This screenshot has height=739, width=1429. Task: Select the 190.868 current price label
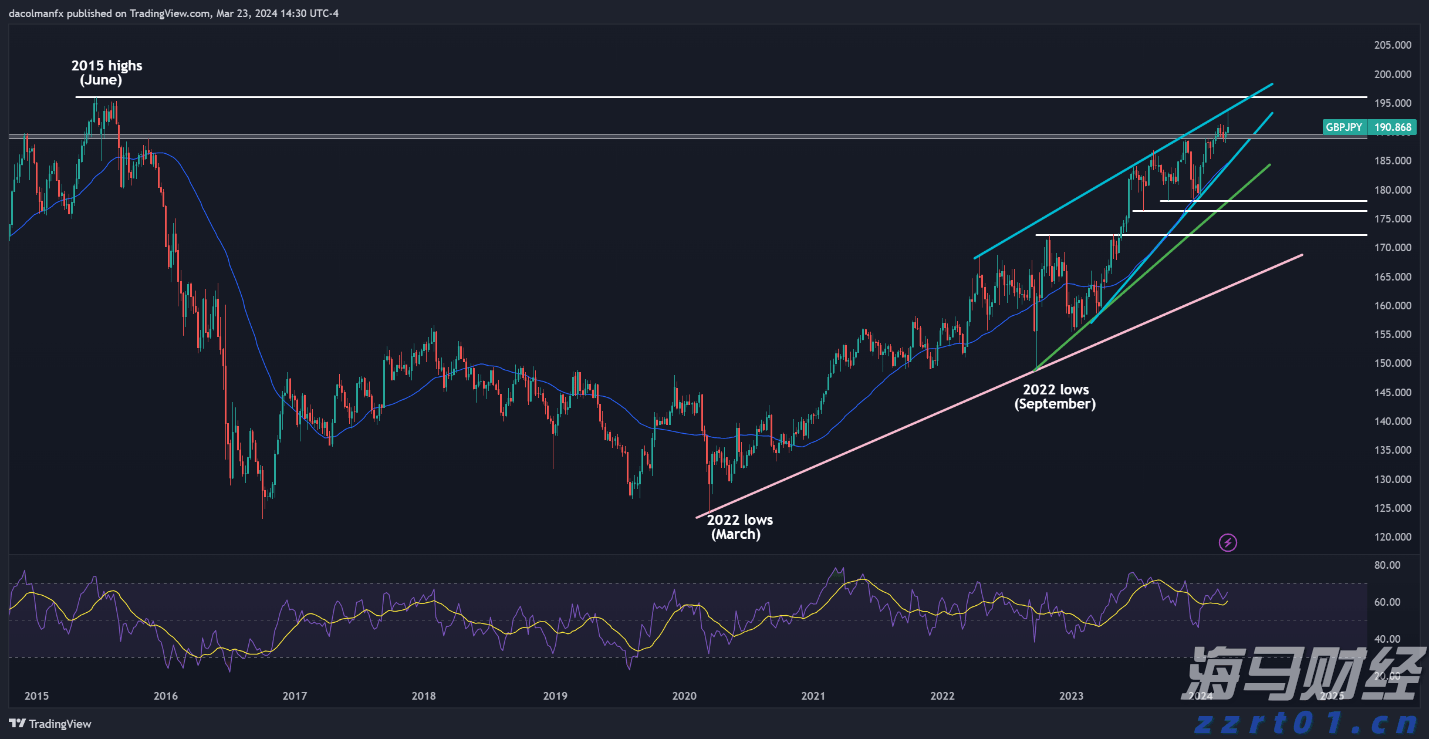point(1393,128)
